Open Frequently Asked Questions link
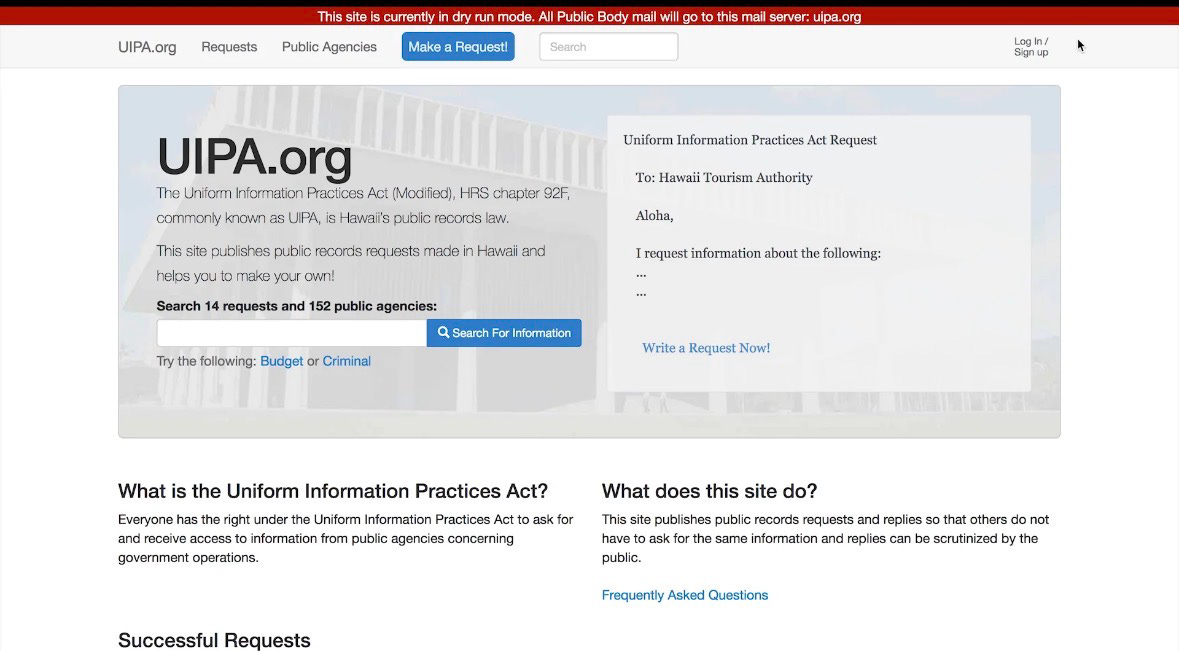The height and width of the screenshot is (651, 1179). 685,595
